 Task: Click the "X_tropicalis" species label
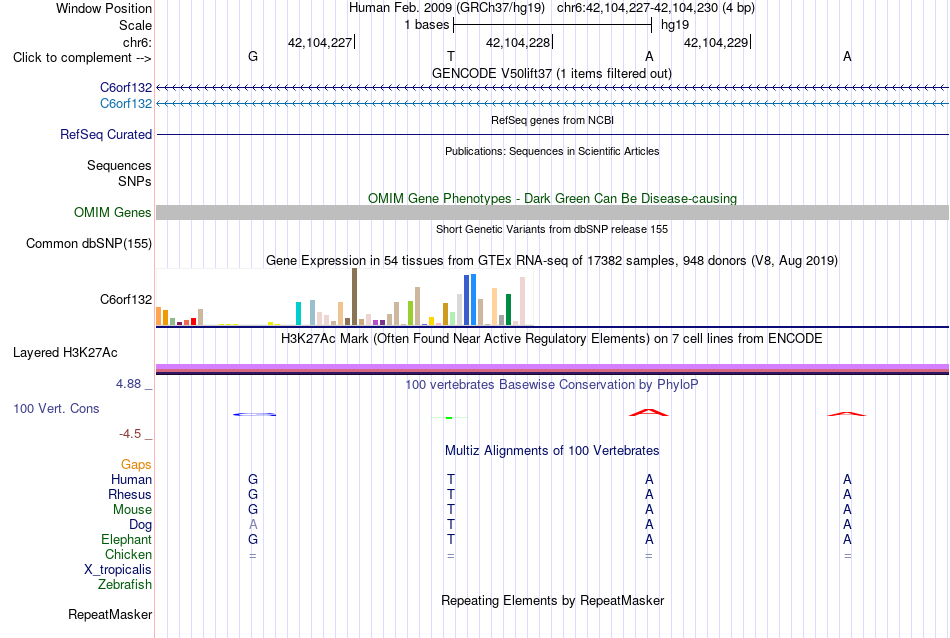click(x=118, y=570)
